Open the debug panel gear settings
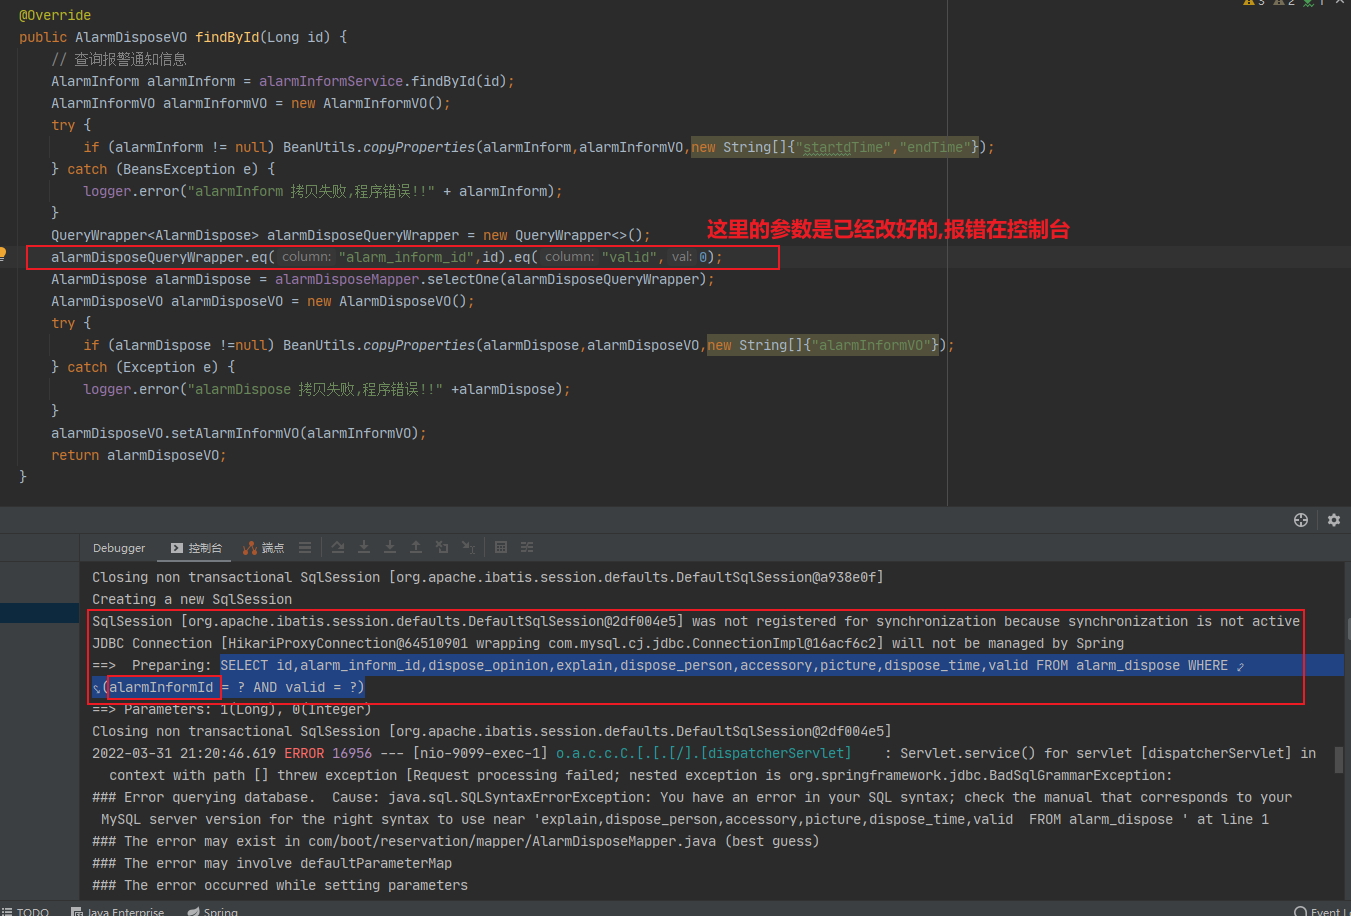 pos(1334,520)
